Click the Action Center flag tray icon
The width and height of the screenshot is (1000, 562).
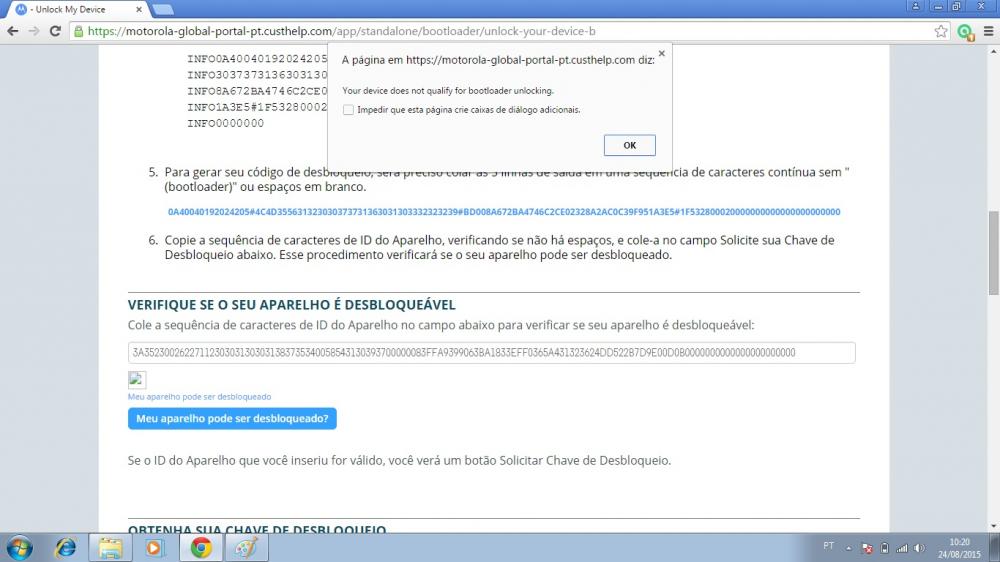(x=867, y=548)
